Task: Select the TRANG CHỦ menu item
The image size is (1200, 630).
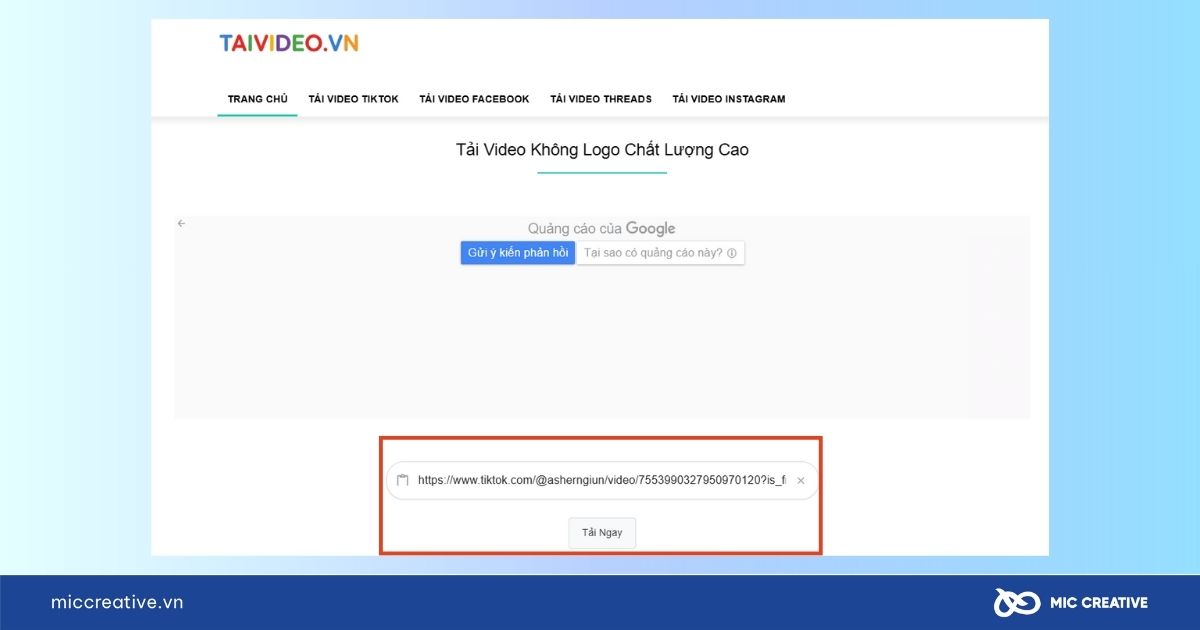Action: tap(257, 99)
